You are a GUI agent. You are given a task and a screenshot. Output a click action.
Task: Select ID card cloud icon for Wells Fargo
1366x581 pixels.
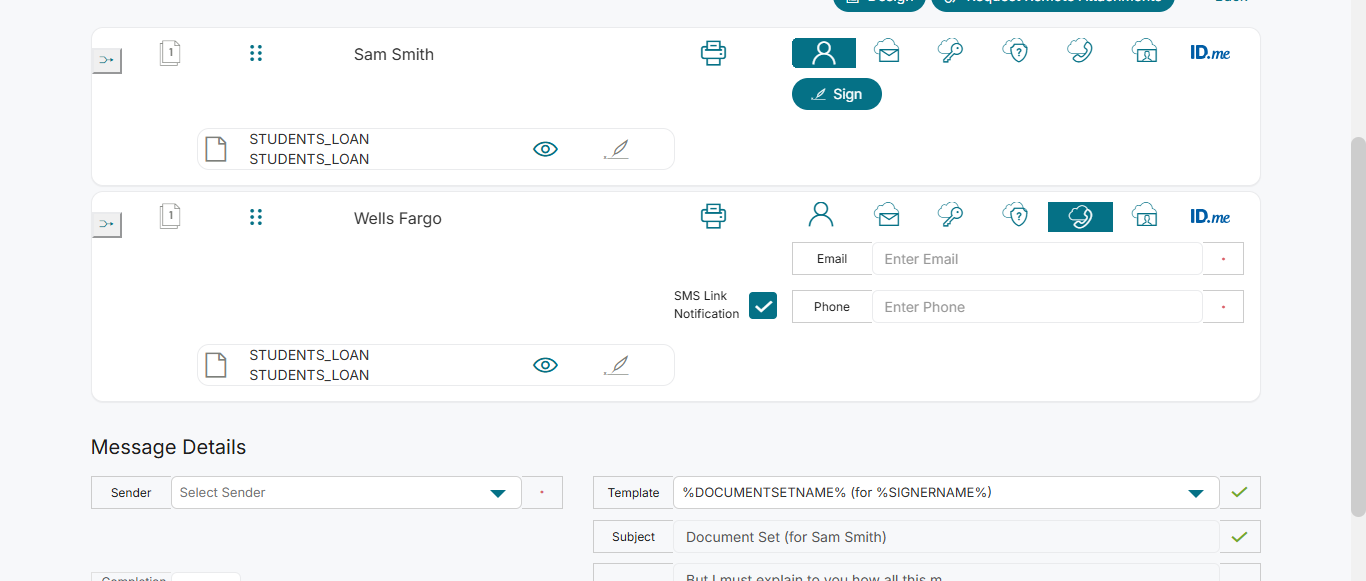(1145, 215)
